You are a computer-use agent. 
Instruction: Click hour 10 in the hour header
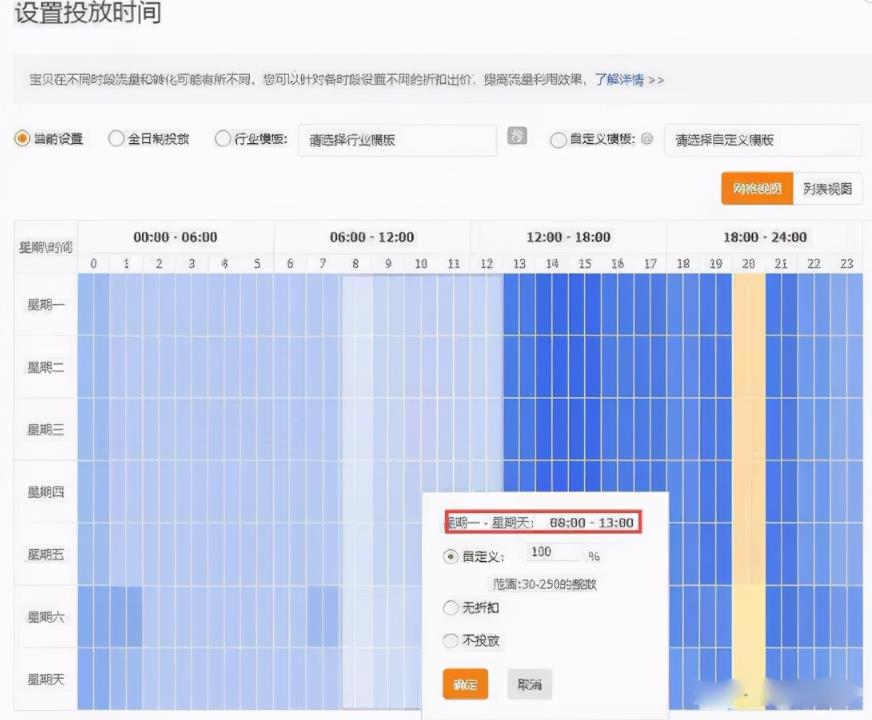coord(421,264)
